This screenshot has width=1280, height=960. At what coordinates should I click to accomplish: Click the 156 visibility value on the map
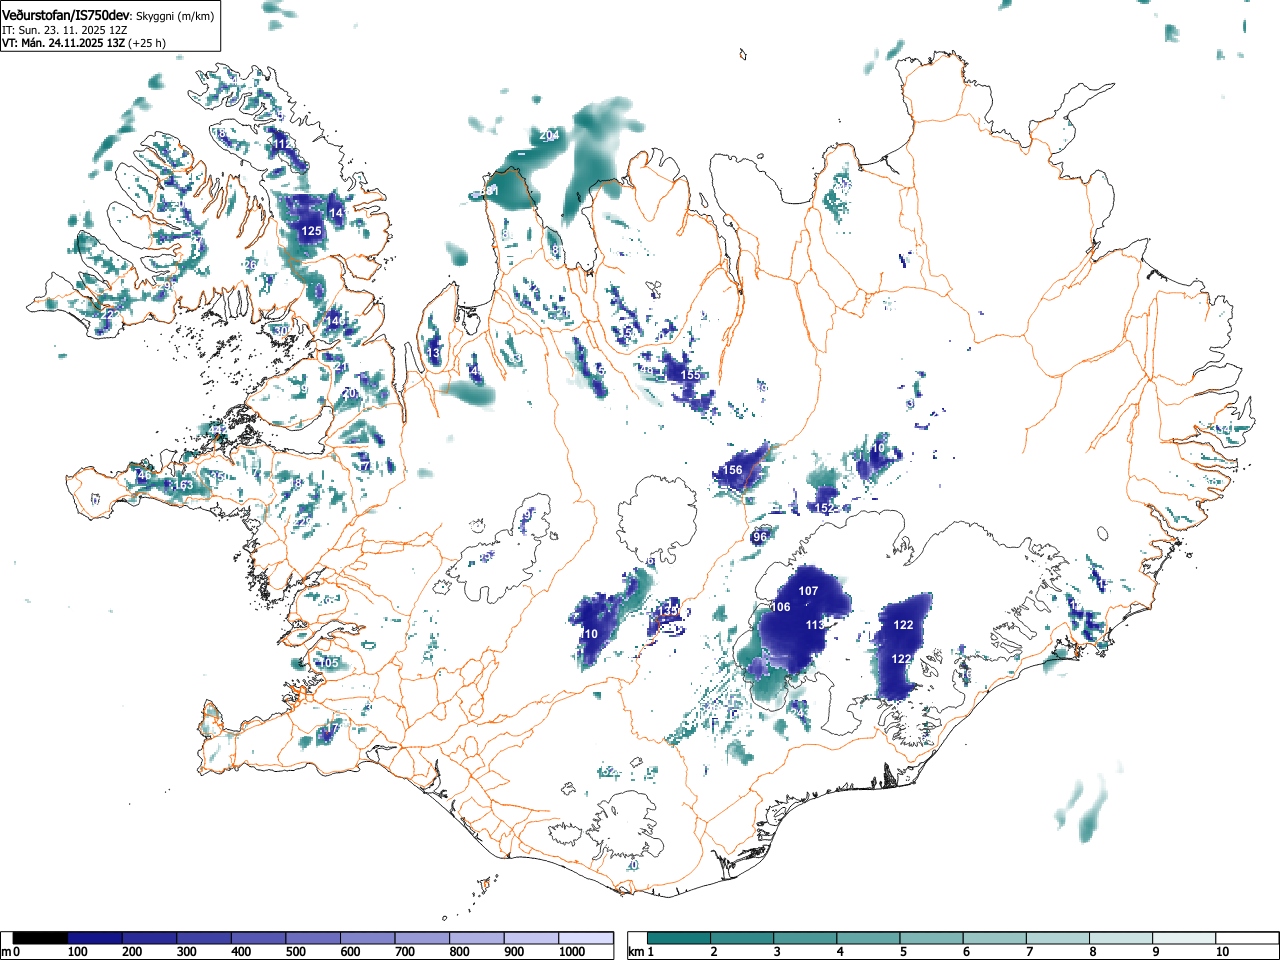(733, 470)
